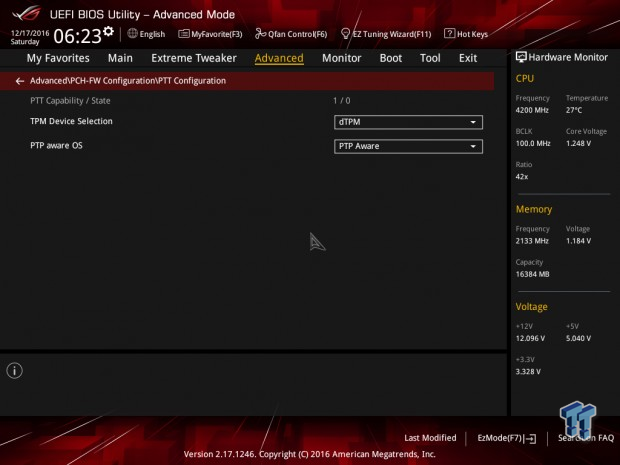
Task: Click the Hardware Monitor screen icon
Action: 521,57
